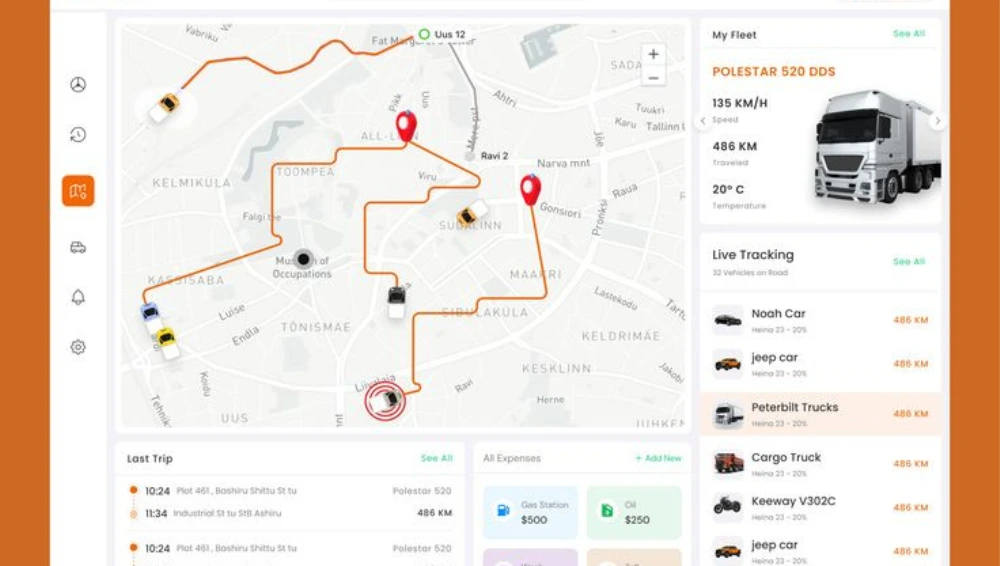Click Add New in All Expenses

(658, 458)
